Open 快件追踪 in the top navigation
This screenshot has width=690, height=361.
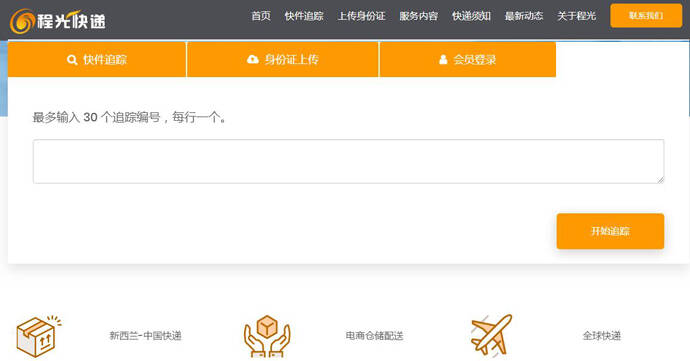point(304,16)
